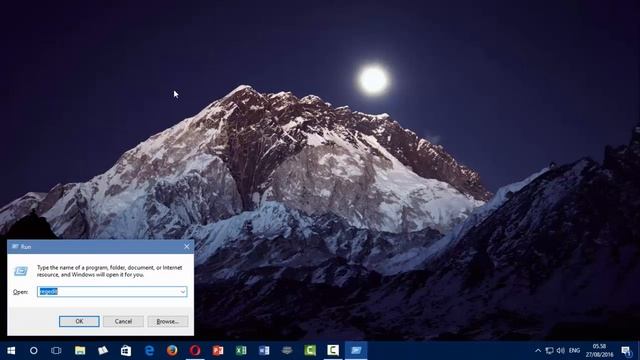Open PowerPoint from the taskbar
The height and width of the screenshot is (360, 640).
coord(218,350)
